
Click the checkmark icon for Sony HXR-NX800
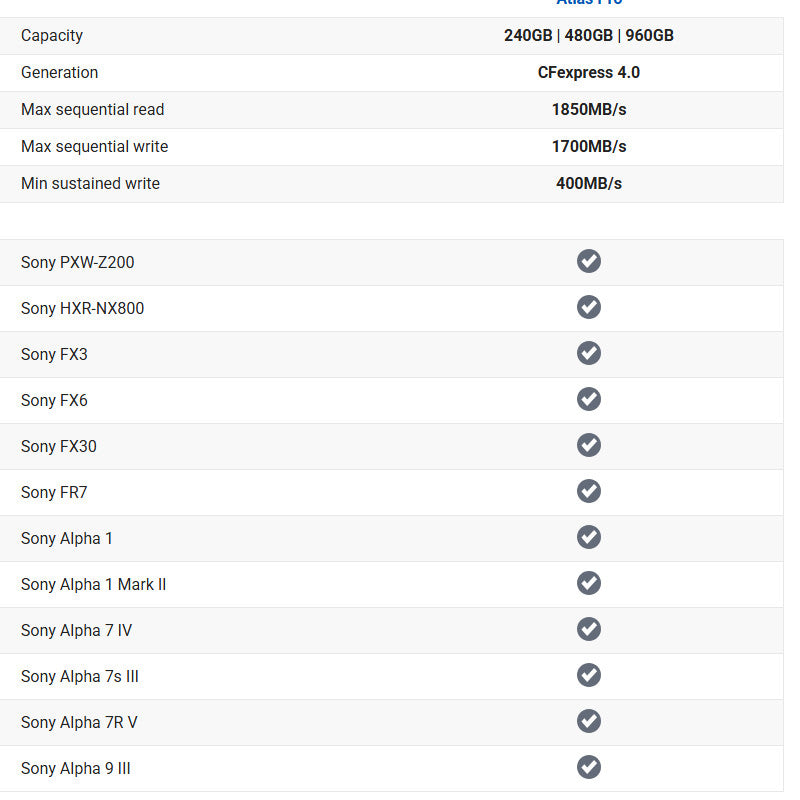[589, 307]
